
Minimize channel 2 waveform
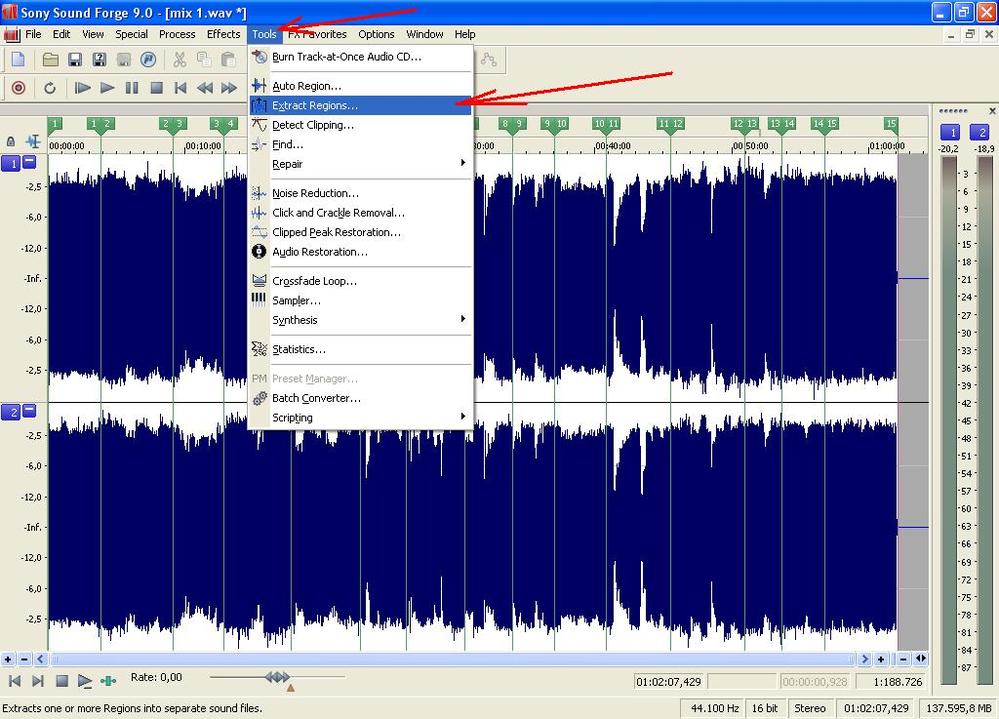(29, 411)
